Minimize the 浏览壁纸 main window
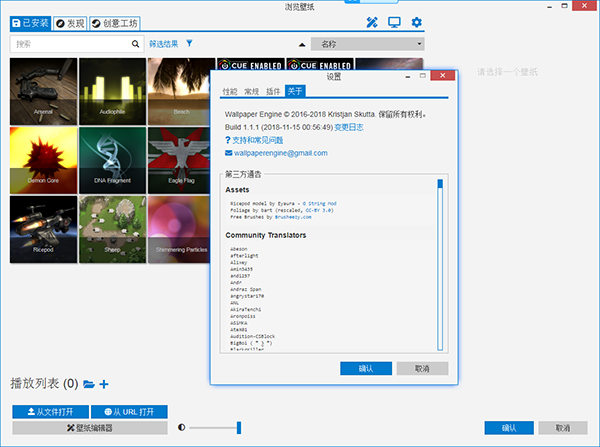Image resolution: width=600 pixels, height=447 pixels. pos(549,6)
